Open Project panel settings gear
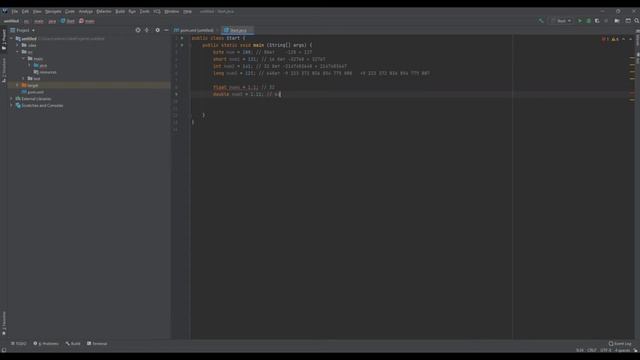 [x=158, y=30]
